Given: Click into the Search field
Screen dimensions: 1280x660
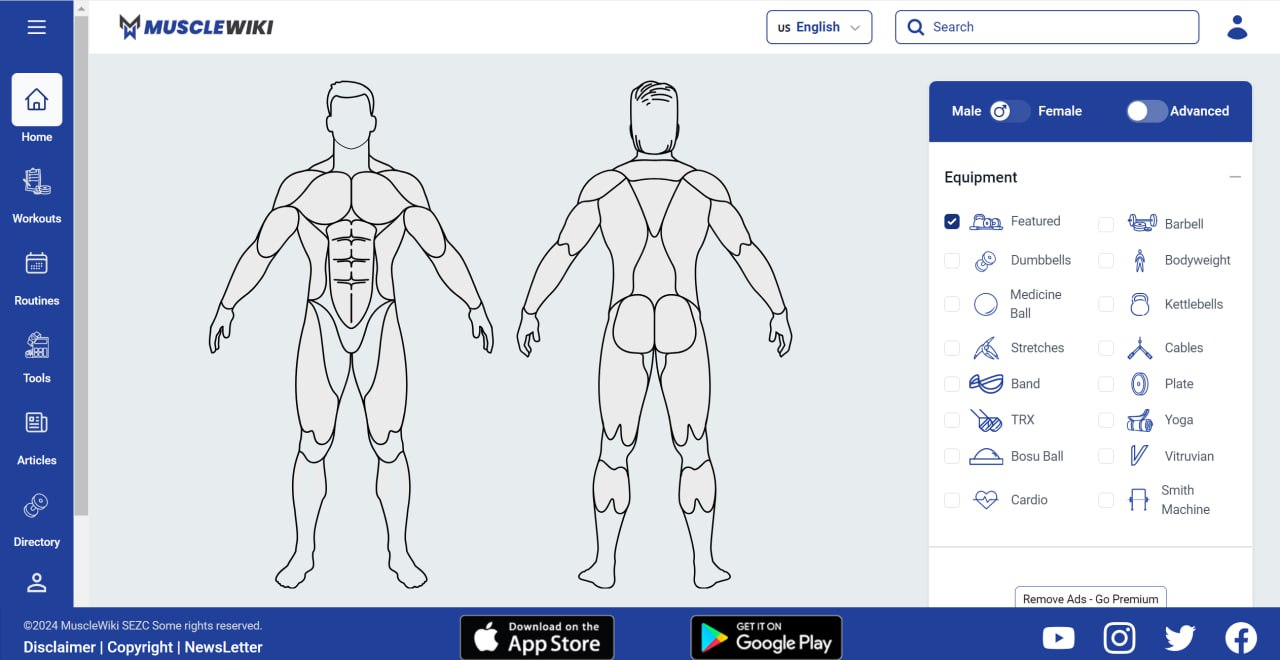Looking at the screenshot, I should coord(1046,27).
